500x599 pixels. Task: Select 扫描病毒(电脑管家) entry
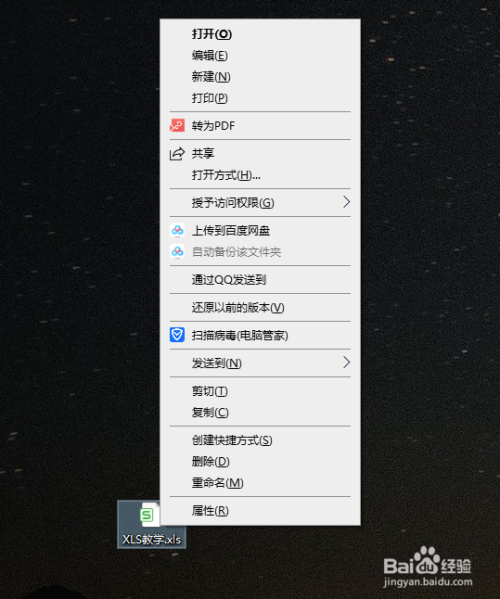[x=260, y=335]
